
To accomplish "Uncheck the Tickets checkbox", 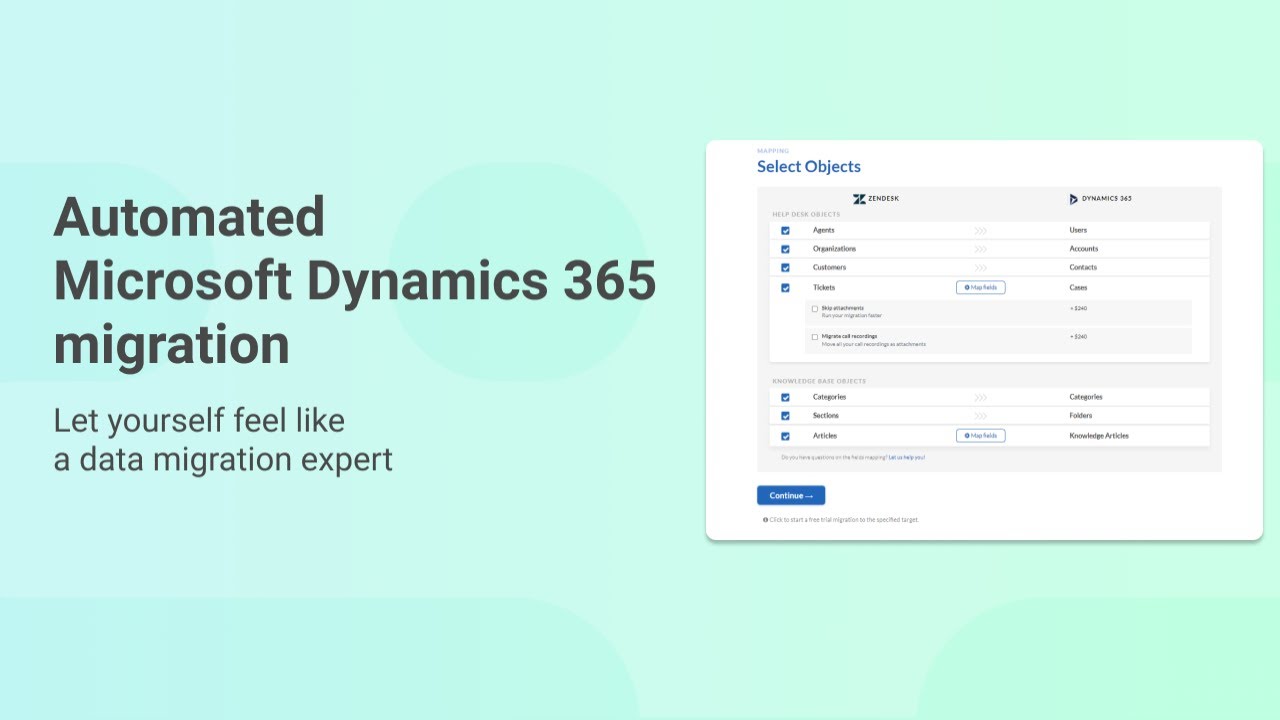I will pos(785,288).
